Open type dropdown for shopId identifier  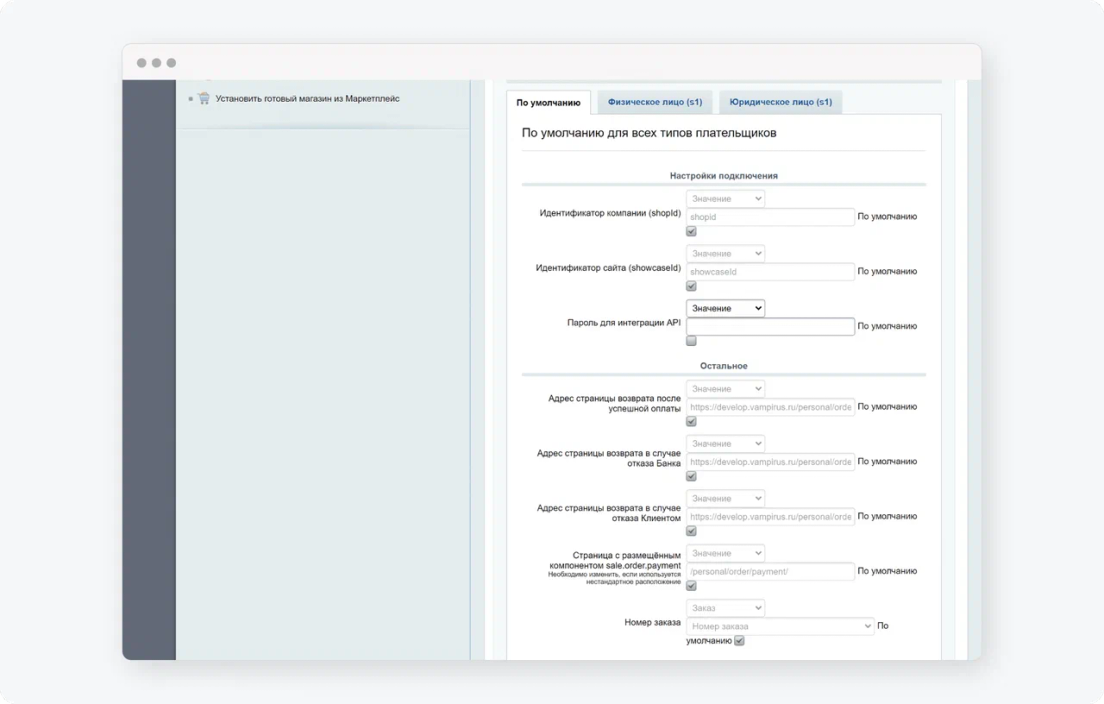(x=725, y=199)
